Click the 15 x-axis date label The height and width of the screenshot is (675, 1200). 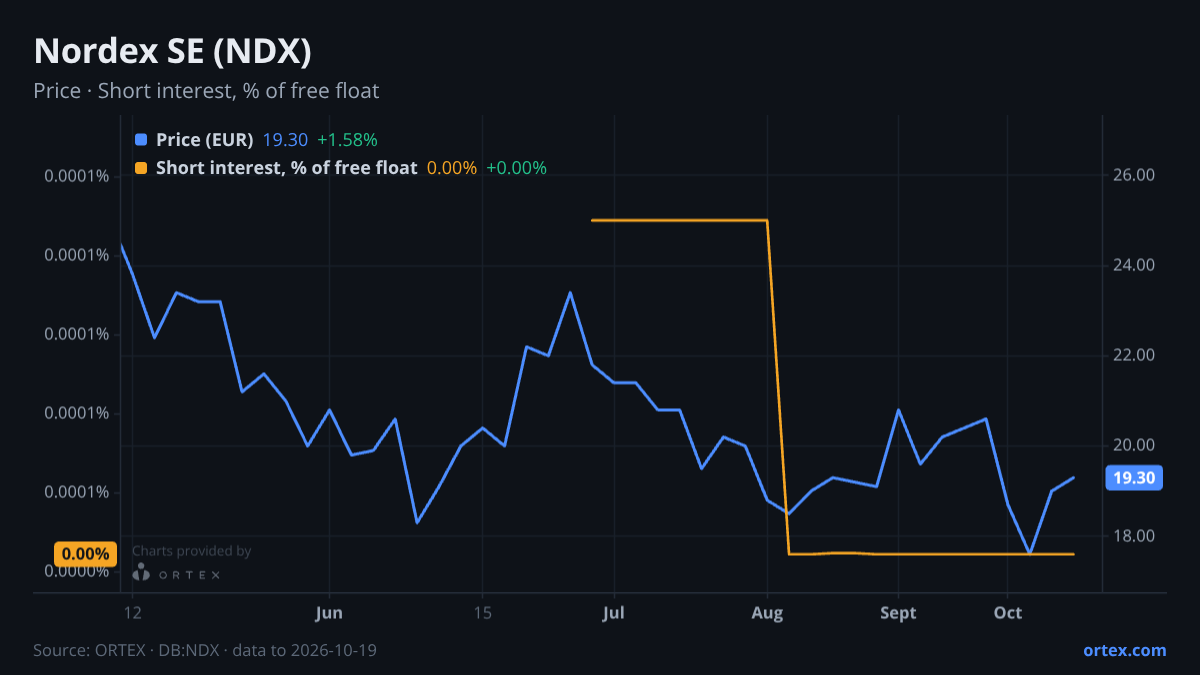pyautogui.click(x=482, y=613)
